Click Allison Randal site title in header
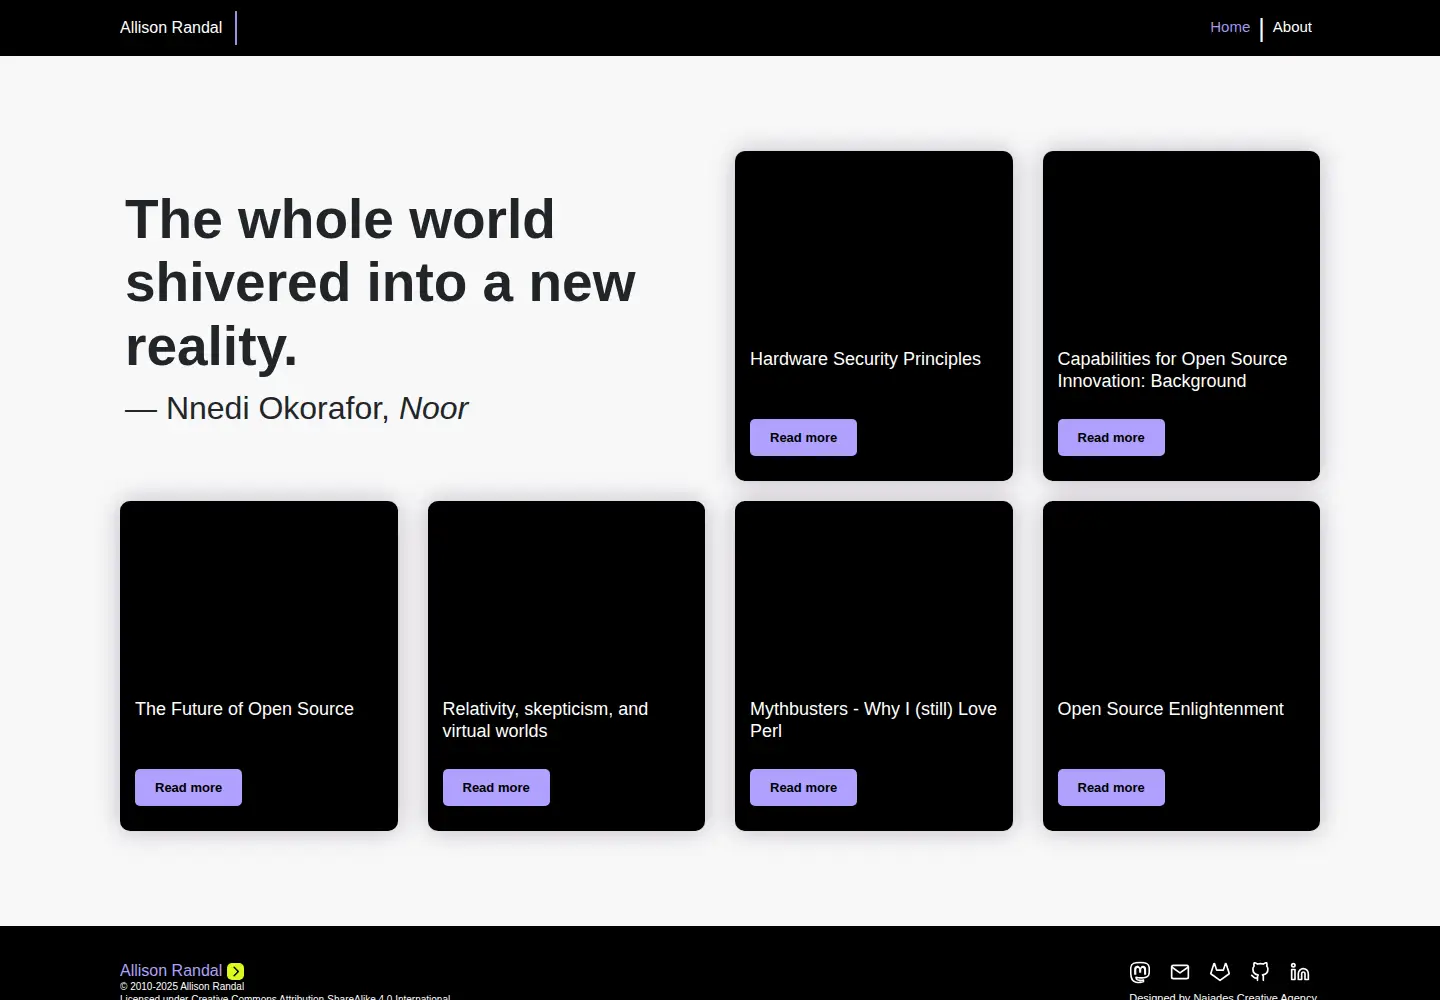Viewport: 1440px width, 1000px height. 171,28
